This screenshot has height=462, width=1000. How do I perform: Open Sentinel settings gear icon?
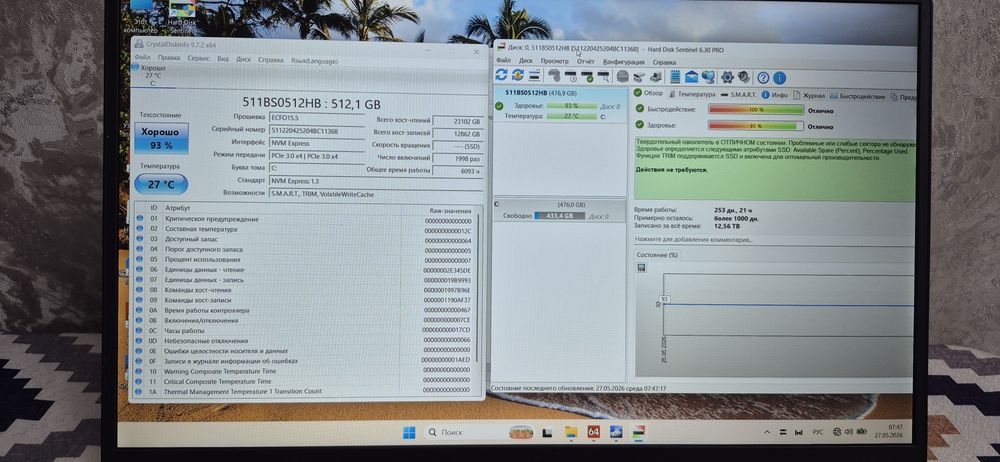click(x=727, y=77)
